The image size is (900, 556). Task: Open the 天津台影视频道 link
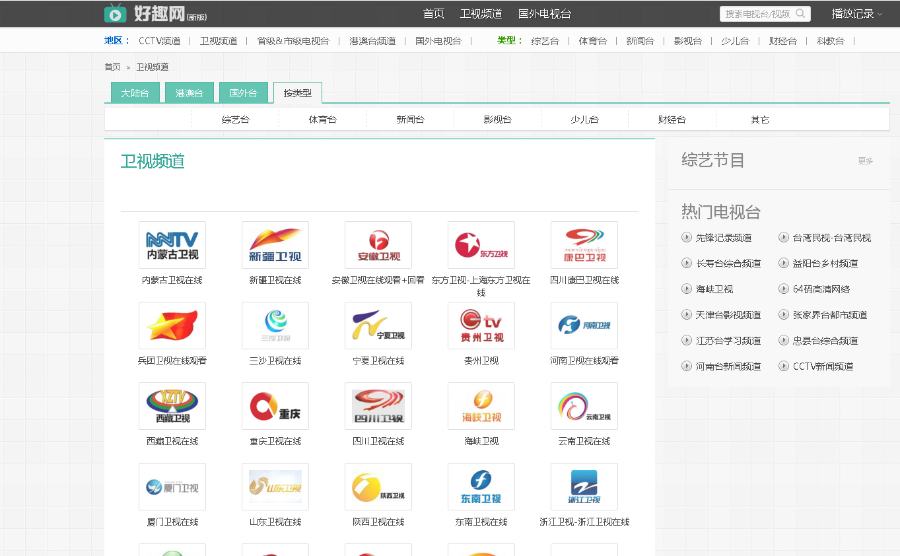tap(728, 315)
